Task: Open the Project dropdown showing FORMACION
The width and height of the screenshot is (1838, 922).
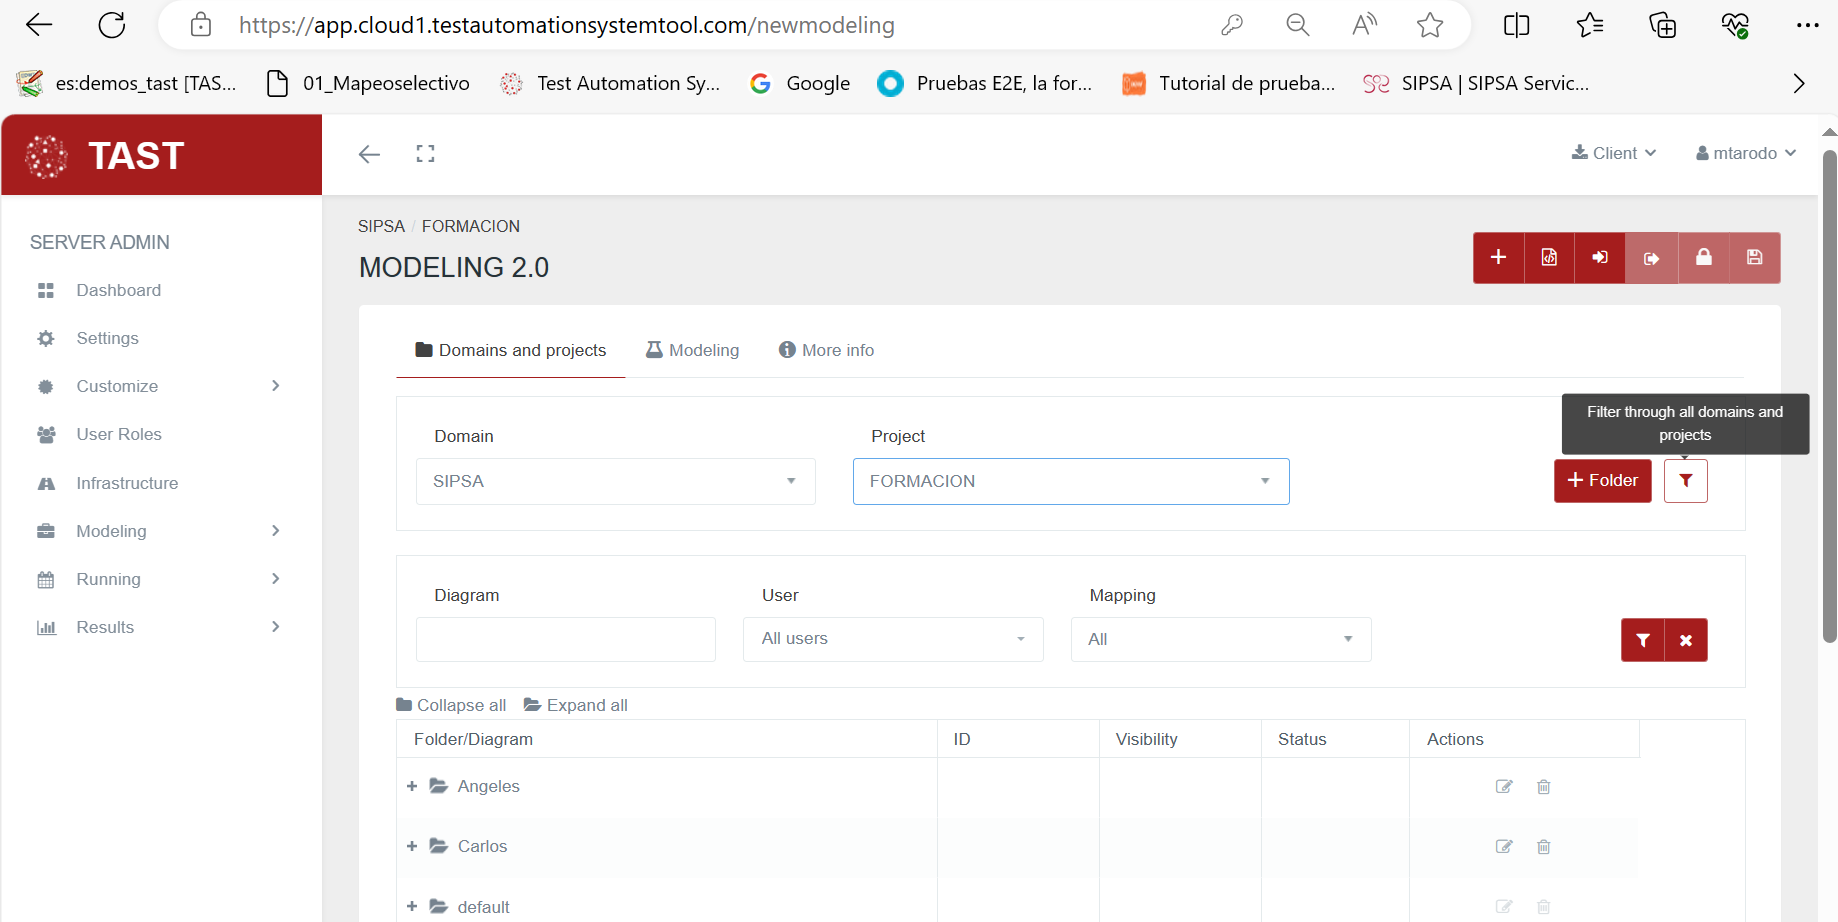Action: click(x=1070, y=482)
